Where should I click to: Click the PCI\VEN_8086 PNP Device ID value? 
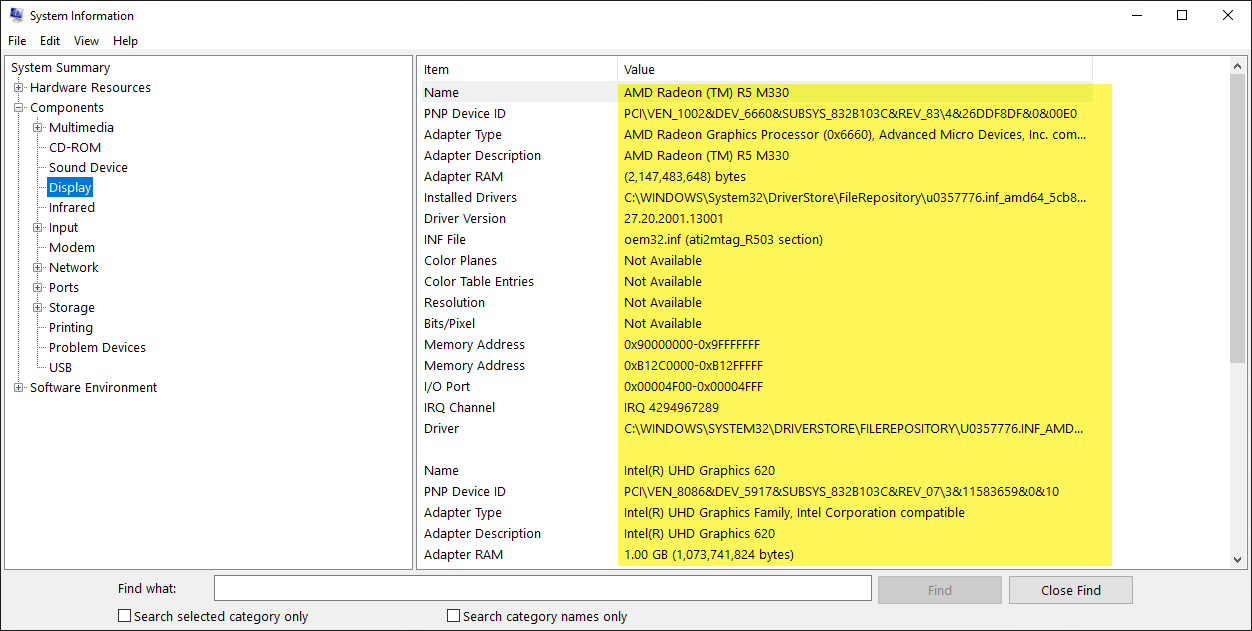841,491
